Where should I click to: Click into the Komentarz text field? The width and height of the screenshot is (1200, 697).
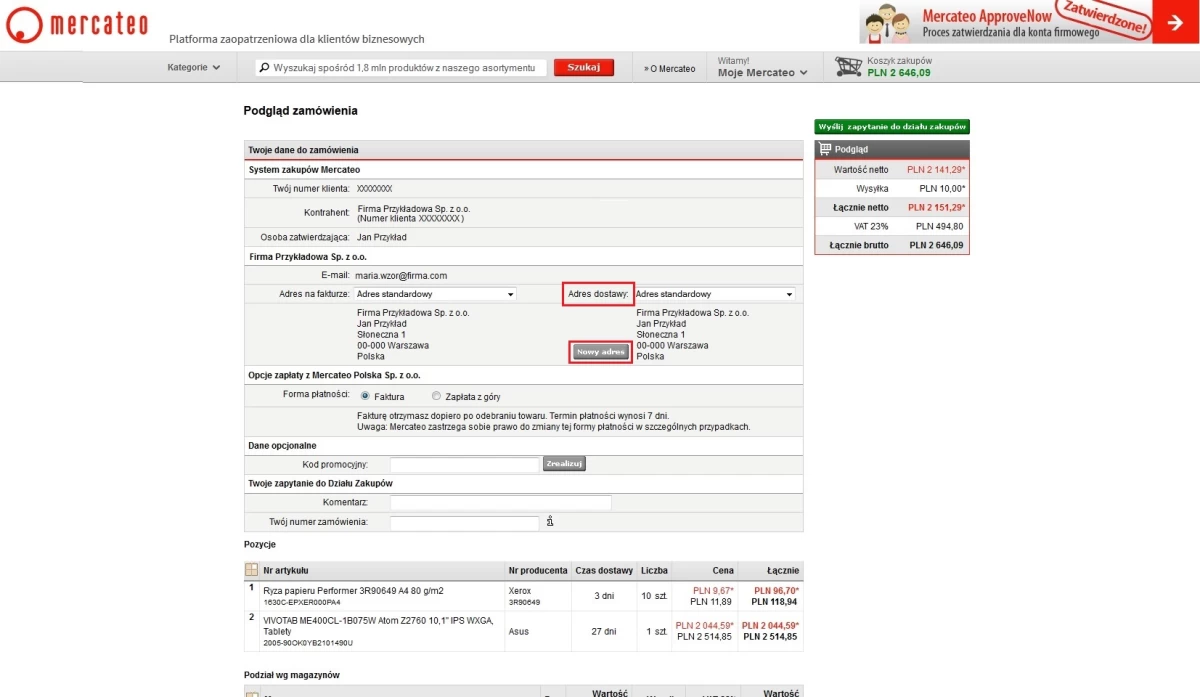[500, 502]
